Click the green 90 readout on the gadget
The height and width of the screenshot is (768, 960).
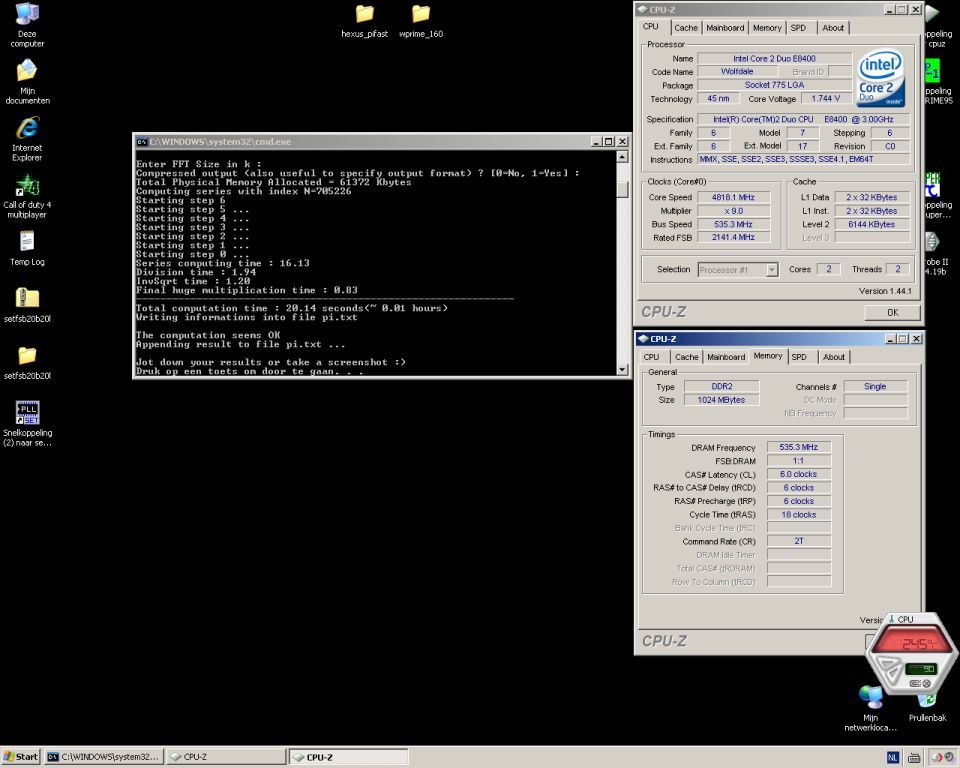pyautogui.click(x=921, y=668)
